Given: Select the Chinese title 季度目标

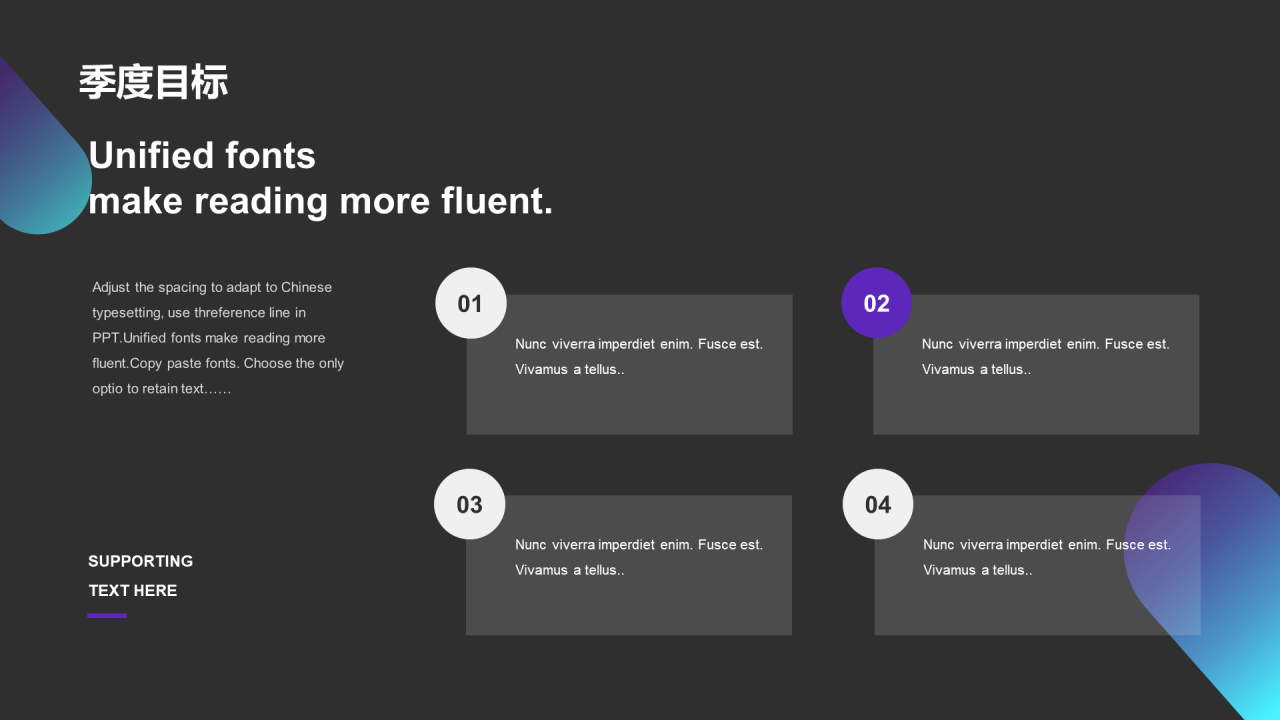Looking at the screenshot, I should click(154, 82).
